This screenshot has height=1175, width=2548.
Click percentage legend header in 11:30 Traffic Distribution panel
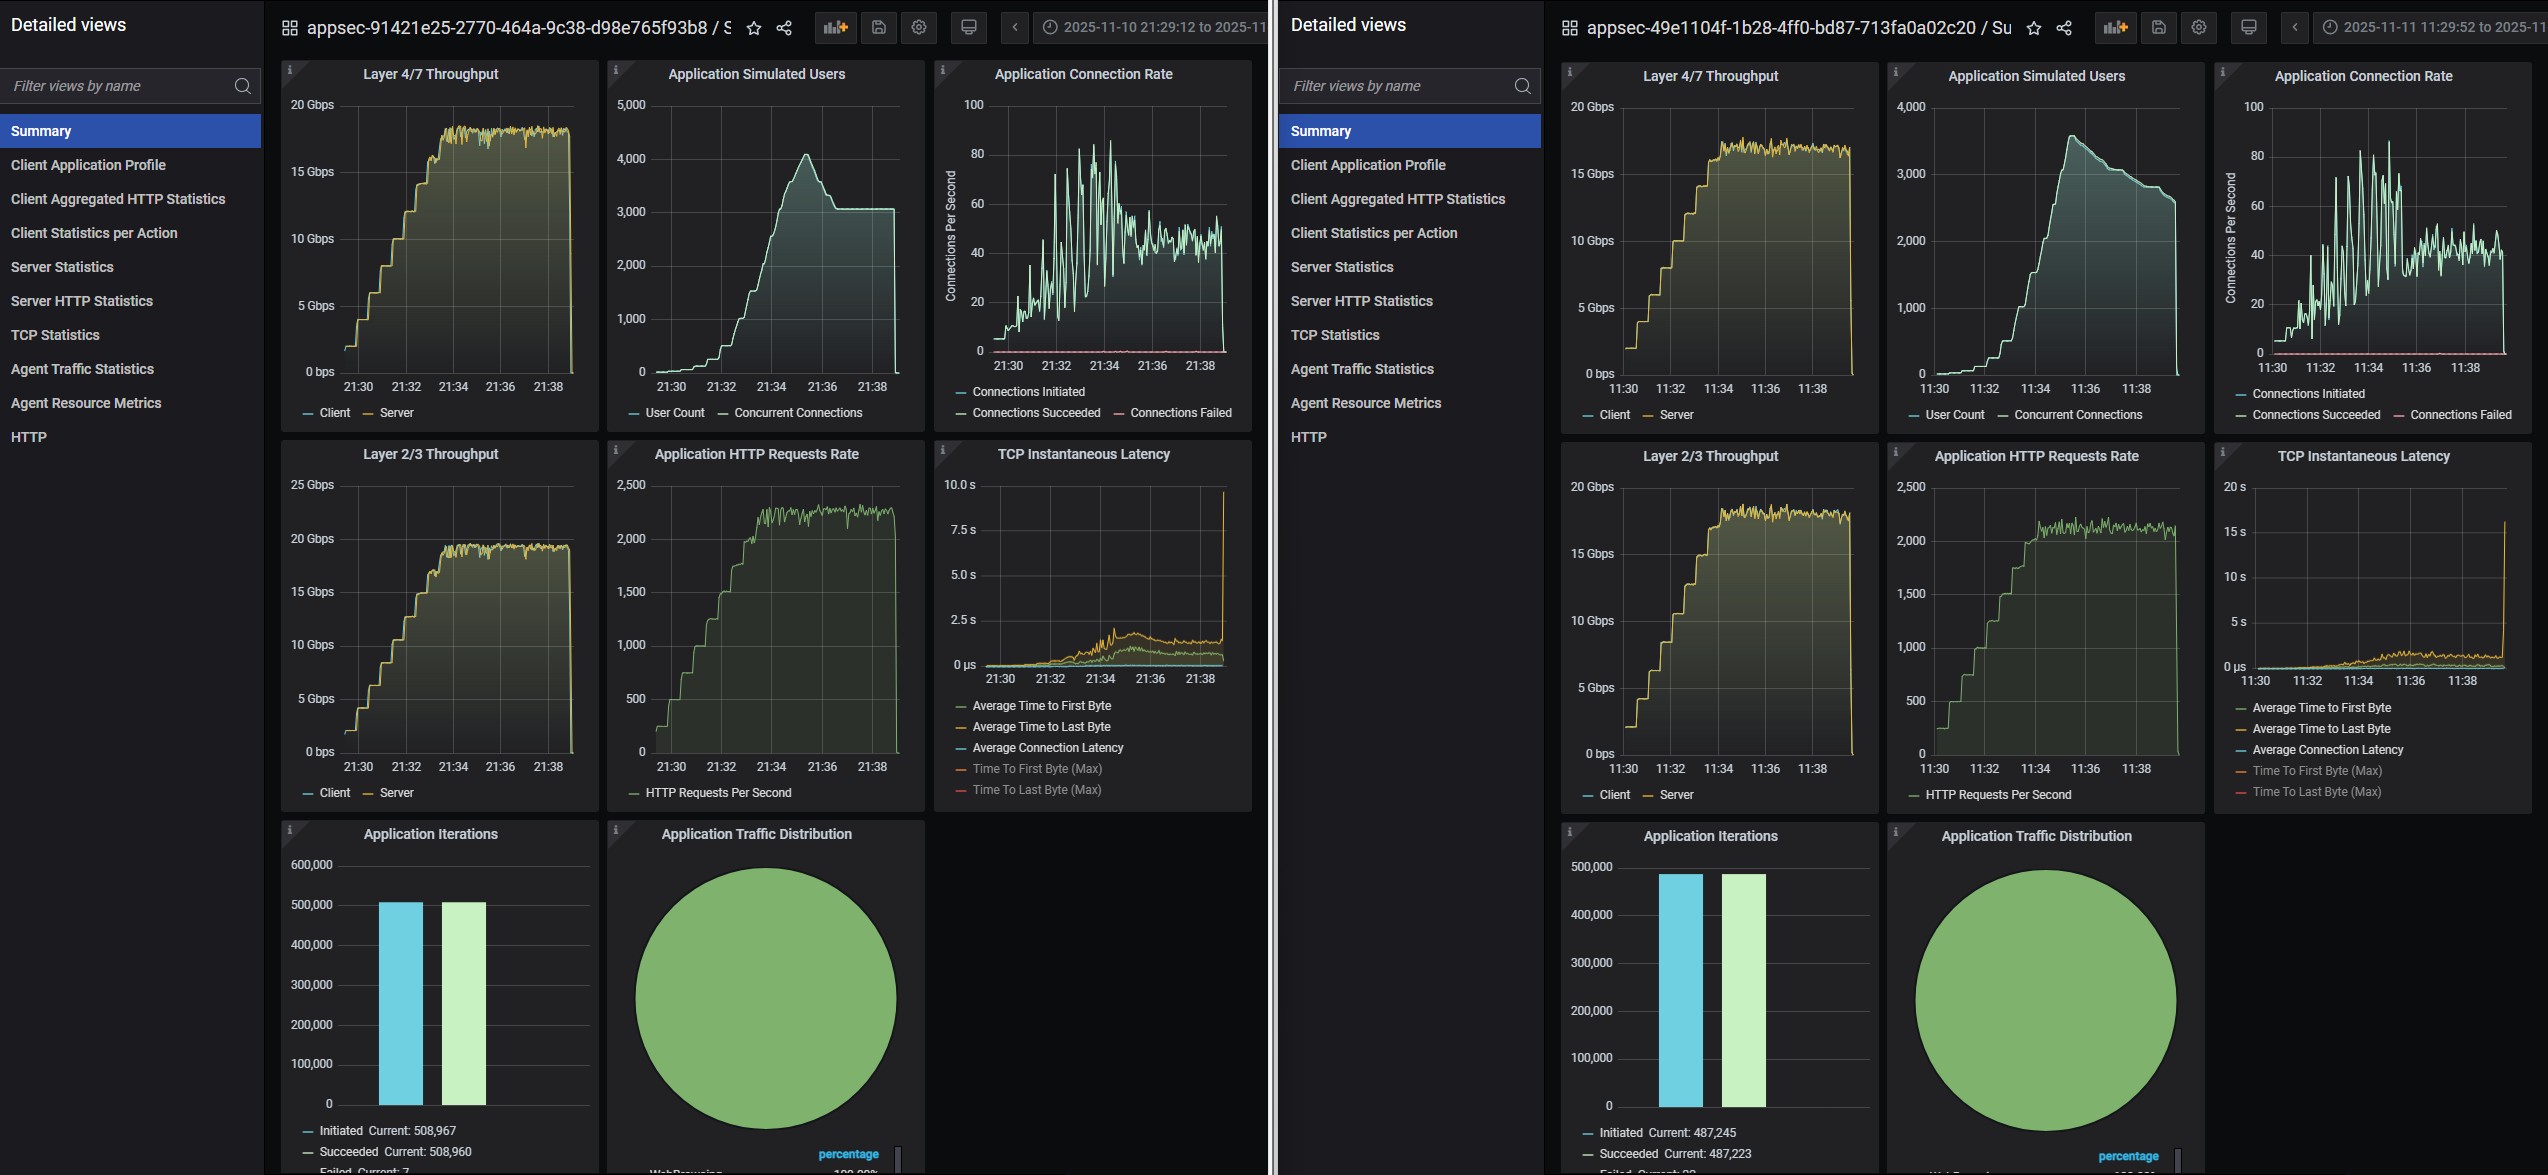click(x=2128, y=1156)
